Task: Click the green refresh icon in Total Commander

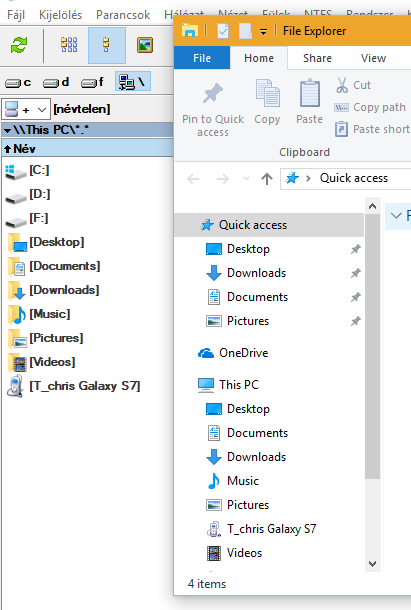Action: (x=19, y=45)
